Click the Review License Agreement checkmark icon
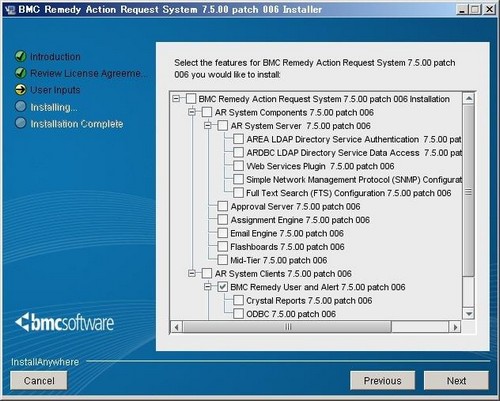 point(21,73)
